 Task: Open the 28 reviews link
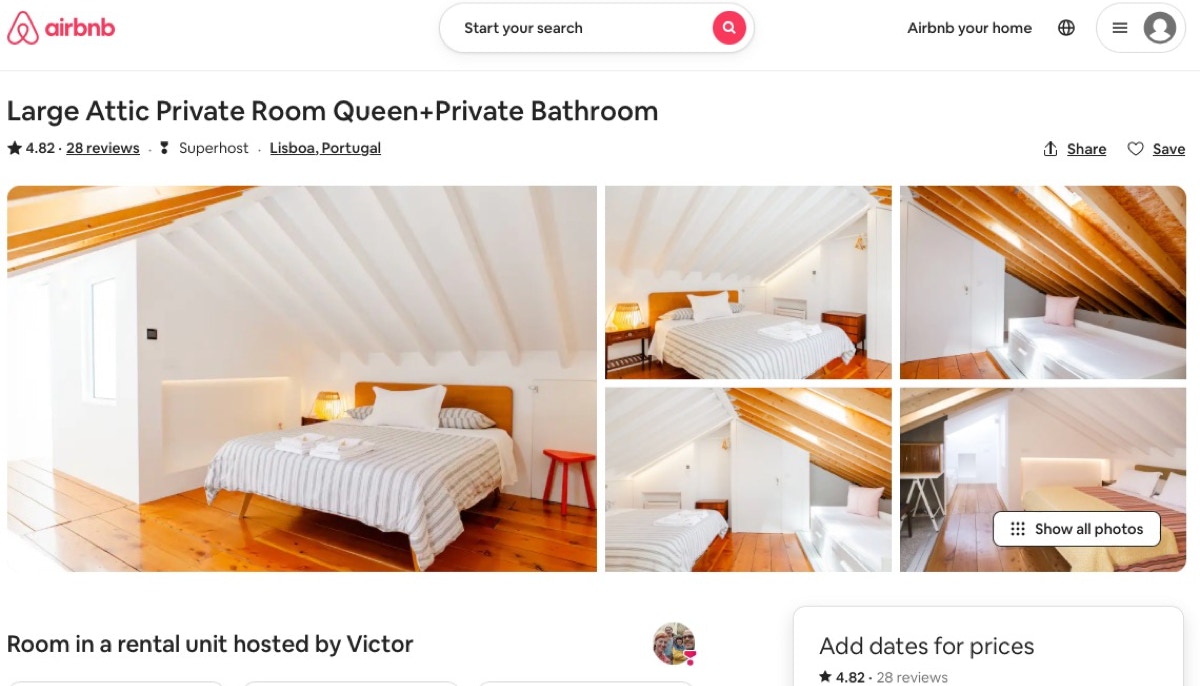[x=103, y=148]
